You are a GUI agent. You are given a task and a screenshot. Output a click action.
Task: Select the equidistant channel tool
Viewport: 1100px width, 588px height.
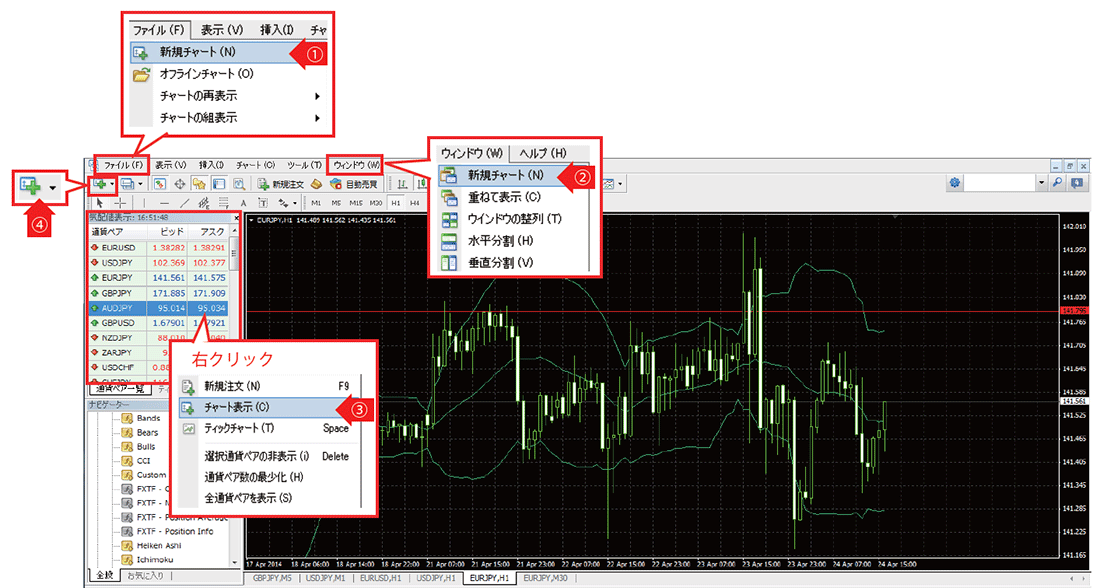pyautogui.click(x=205, y=203)
